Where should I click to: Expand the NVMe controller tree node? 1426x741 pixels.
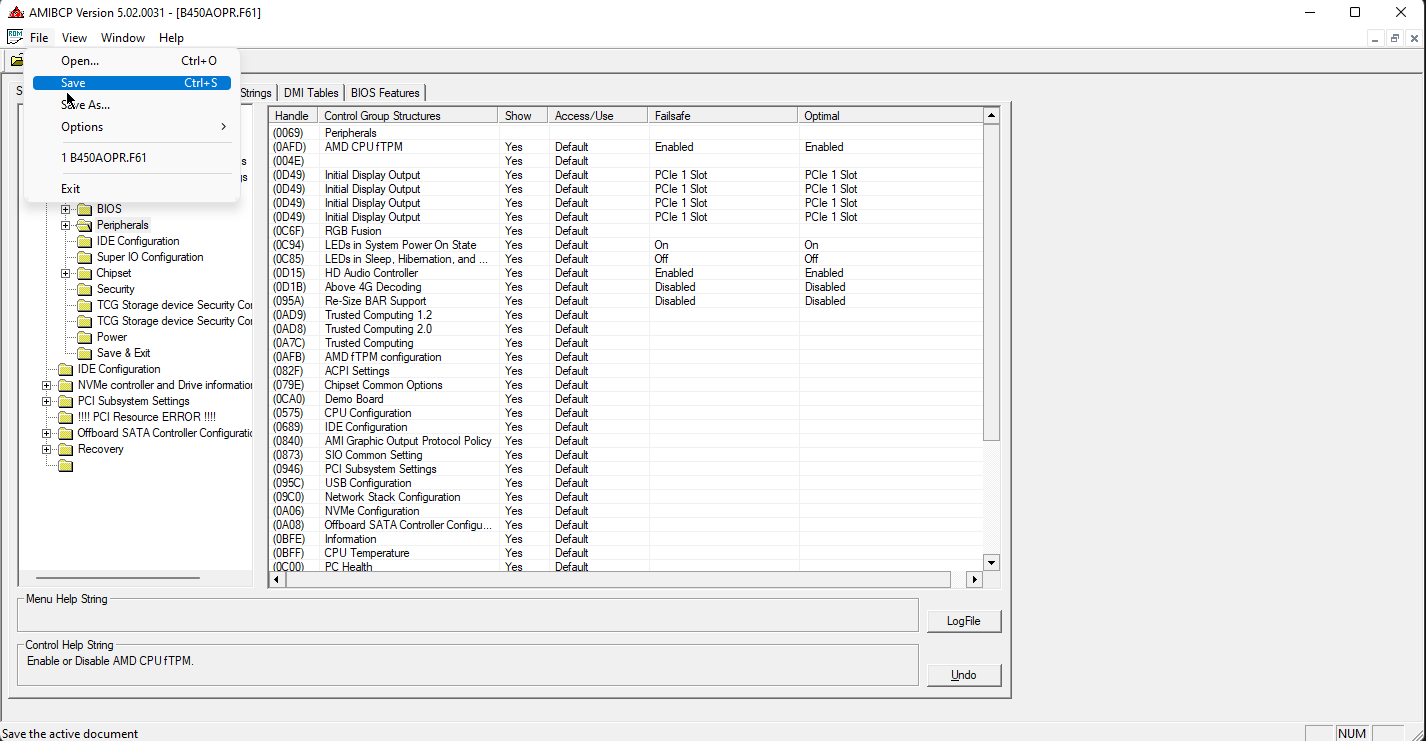[47, 385]
